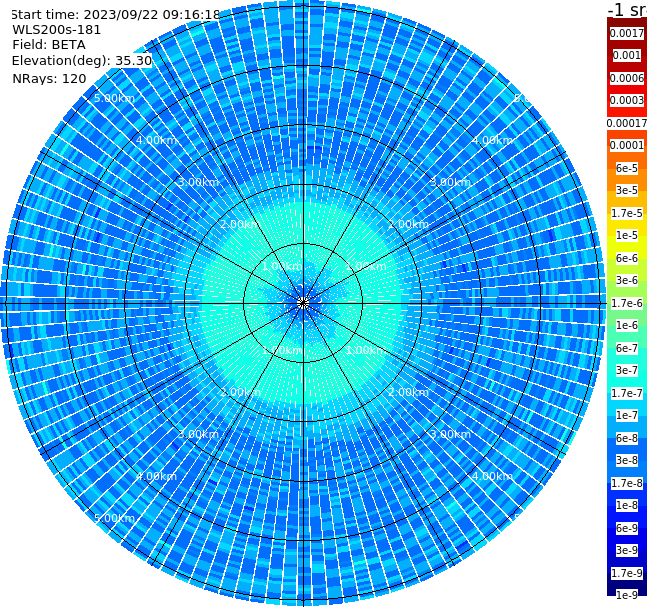
Task: Click the 0.0006 colorbar value
Action: tap(626, 78)
